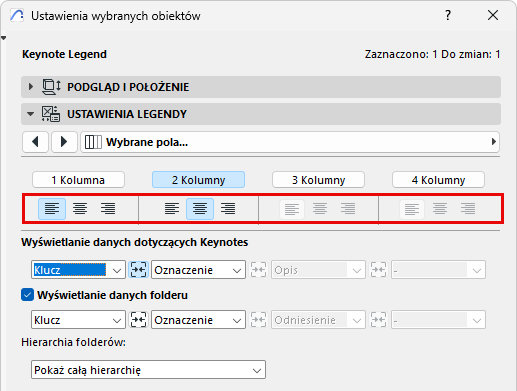Close the Ustawienia wybranych obiektów dialog
Image resolution: width=517 pixels, height=391 pixels.
coord(493,15)
